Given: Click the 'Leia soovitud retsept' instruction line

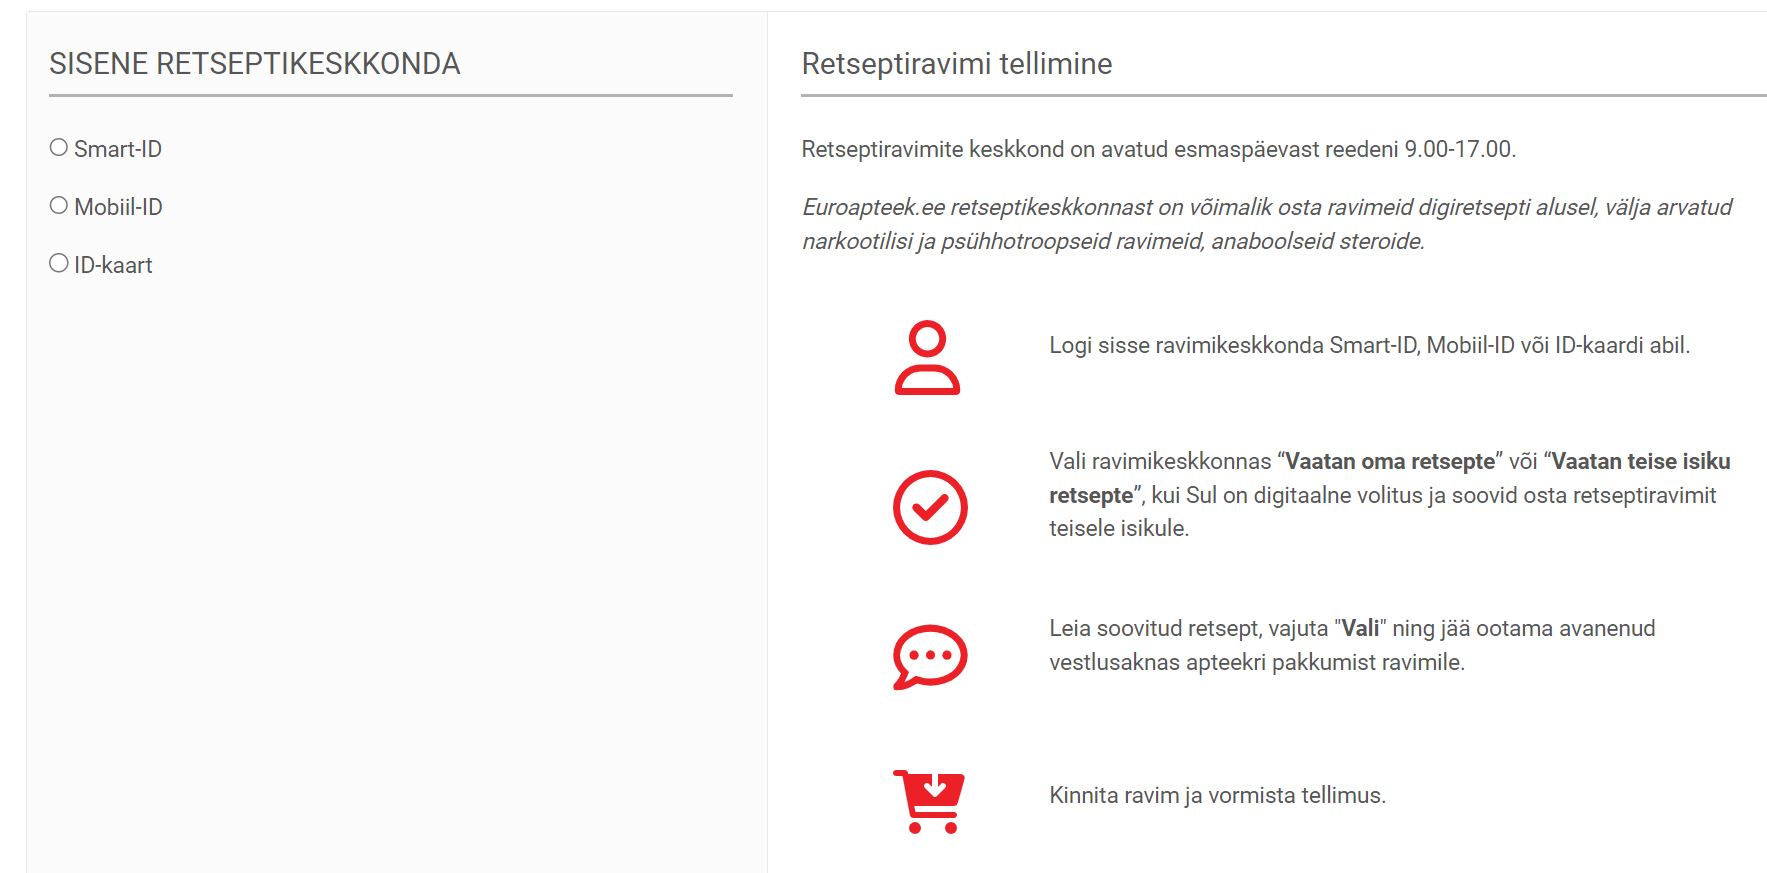Looking at the screenshot, I should click(1352, 645).
